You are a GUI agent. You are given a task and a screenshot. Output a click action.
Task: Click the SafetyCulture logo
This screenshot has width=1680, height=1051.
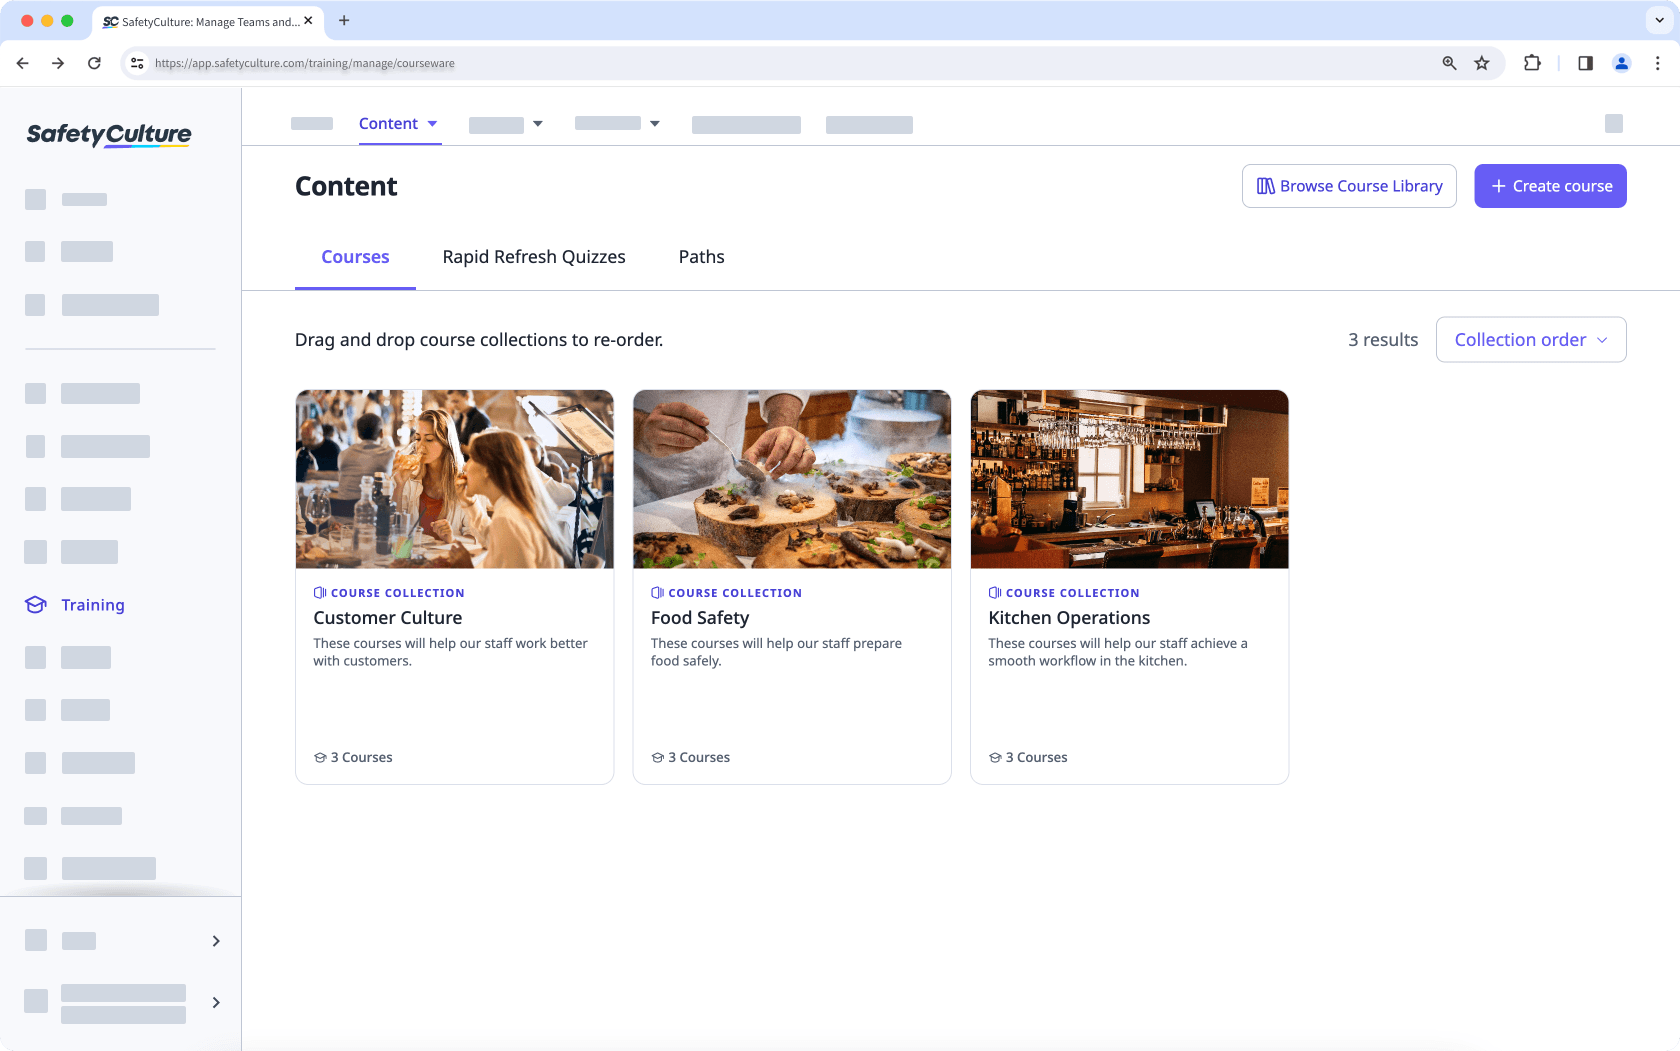[107, 134]
